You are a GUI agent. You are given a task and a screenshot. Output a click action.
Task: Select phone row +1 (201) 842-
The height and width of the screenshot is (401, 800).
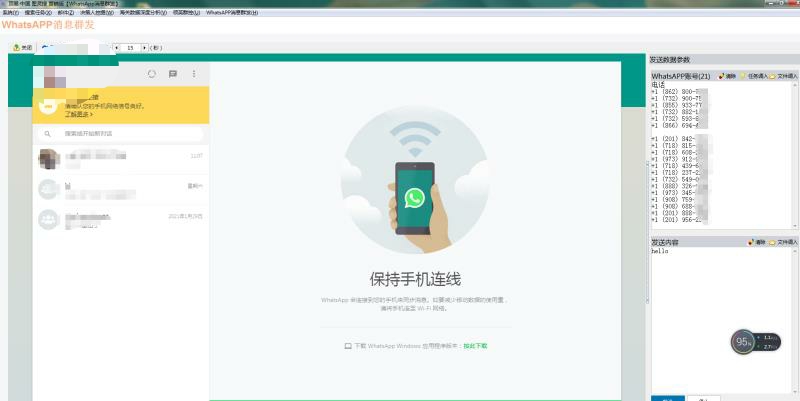point(679,139)
